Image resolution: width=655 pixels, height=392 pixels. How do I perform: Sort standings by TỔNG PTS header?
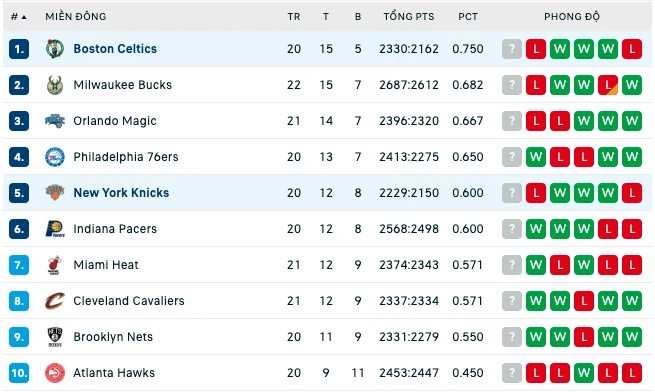(409, 16)
